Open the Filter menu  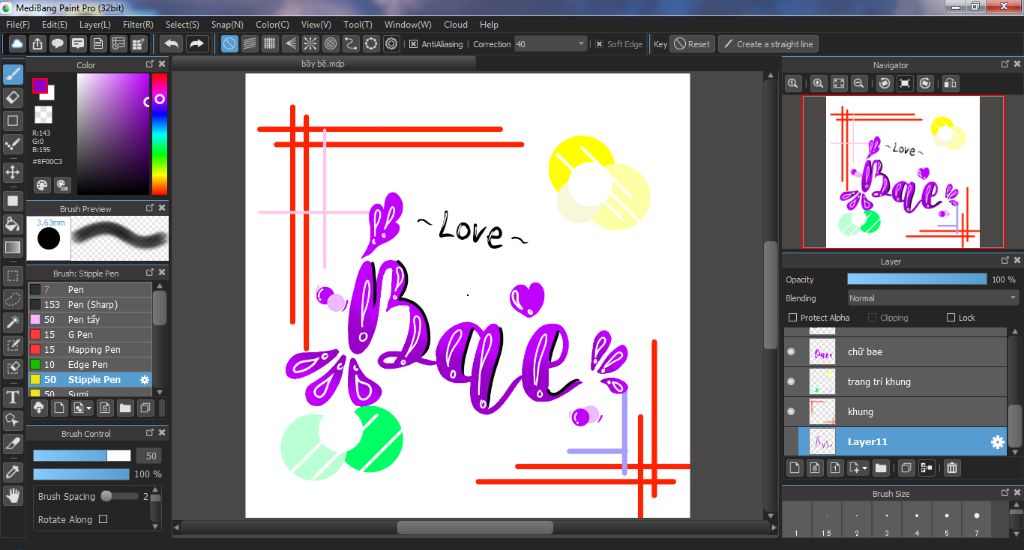click(x=138, y=24)
